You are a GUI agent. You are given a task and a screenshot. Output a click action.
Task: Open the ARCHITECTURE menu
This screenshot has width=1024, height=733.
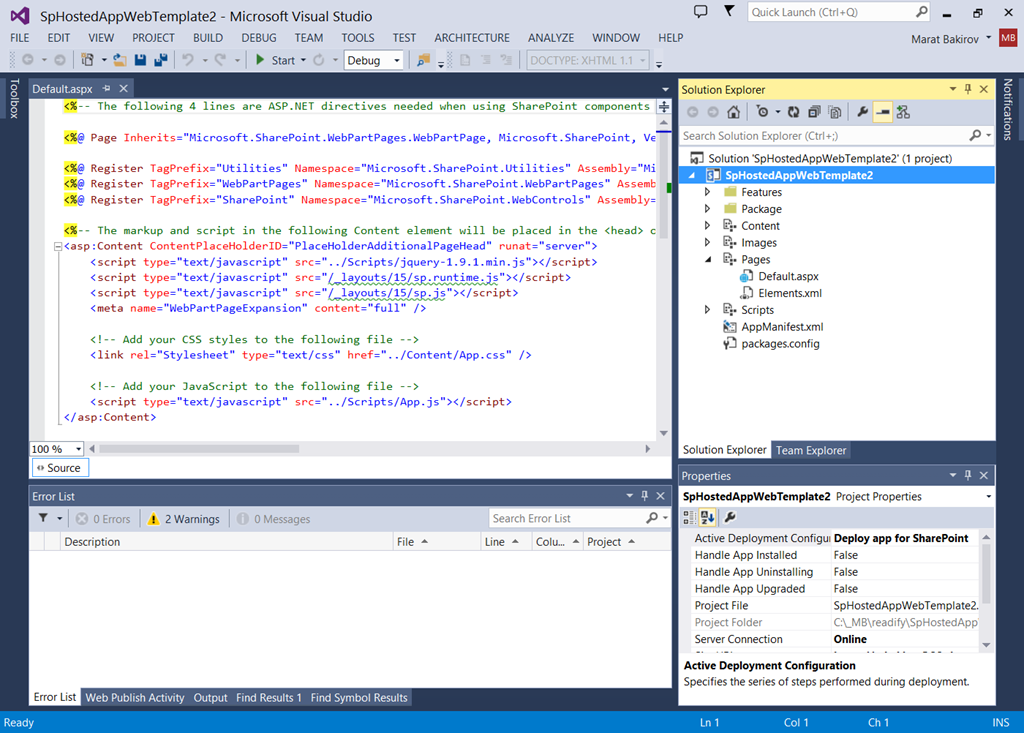[472, 38]
